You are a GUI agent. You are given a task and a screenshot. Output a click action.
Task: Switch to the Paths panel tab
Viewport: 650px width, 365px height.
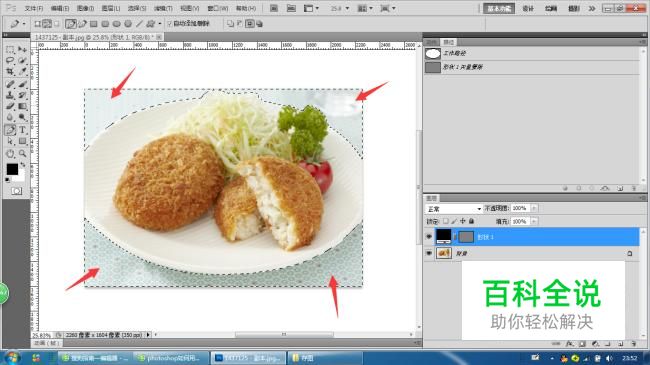pyautogui.click(x=449, y=42)
